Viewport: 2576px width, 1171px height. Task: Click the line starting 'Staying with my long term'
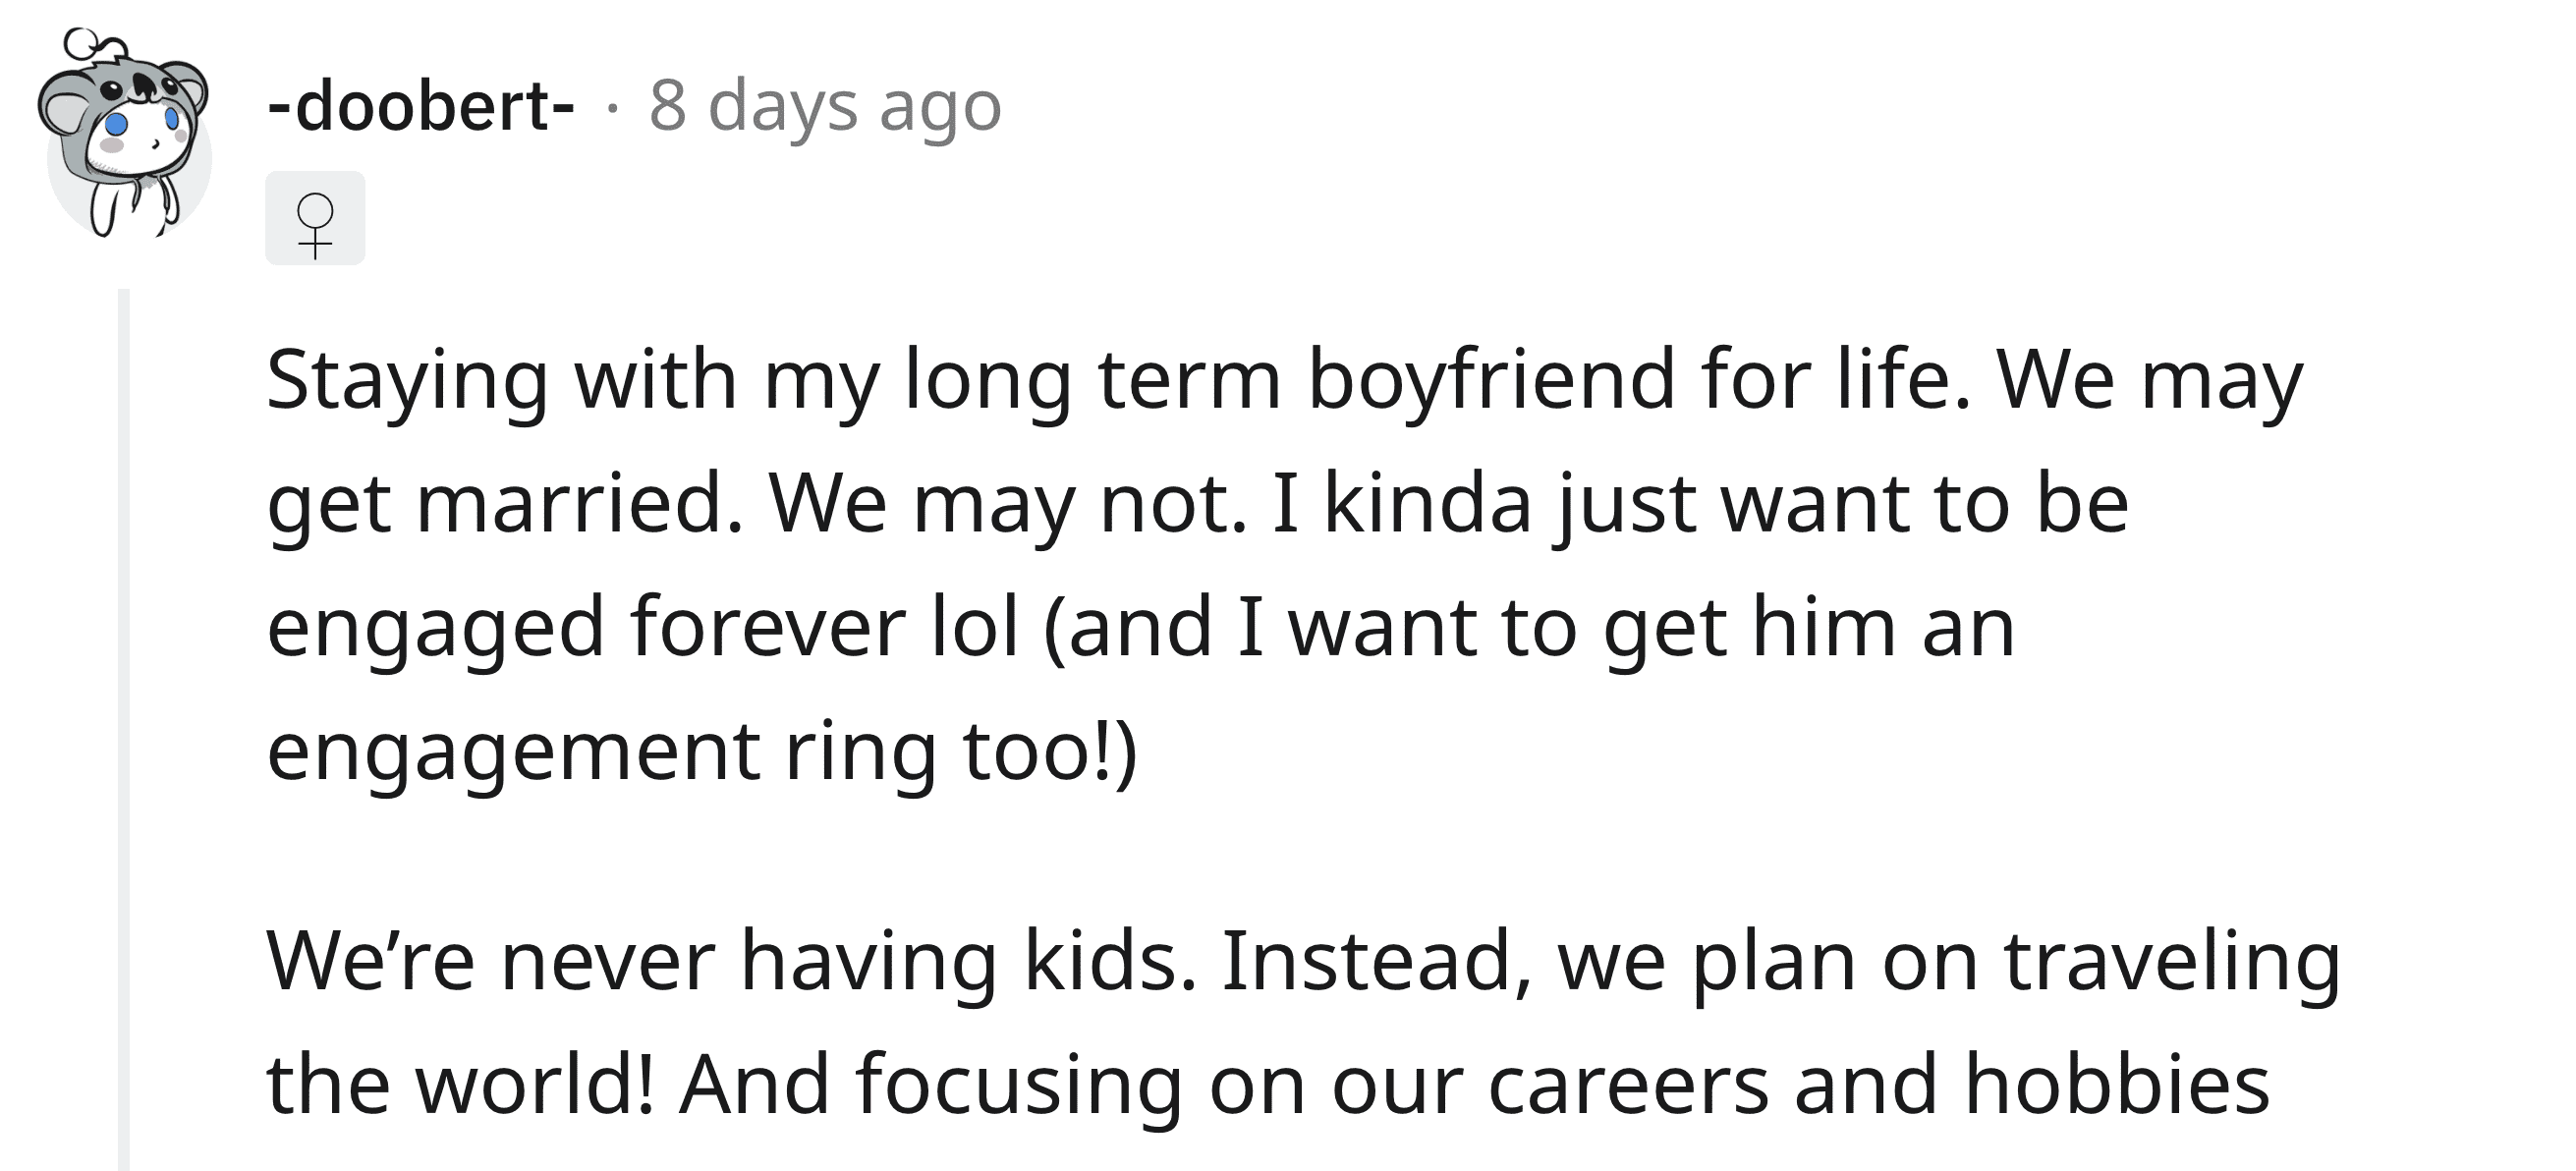[1284, 381]
